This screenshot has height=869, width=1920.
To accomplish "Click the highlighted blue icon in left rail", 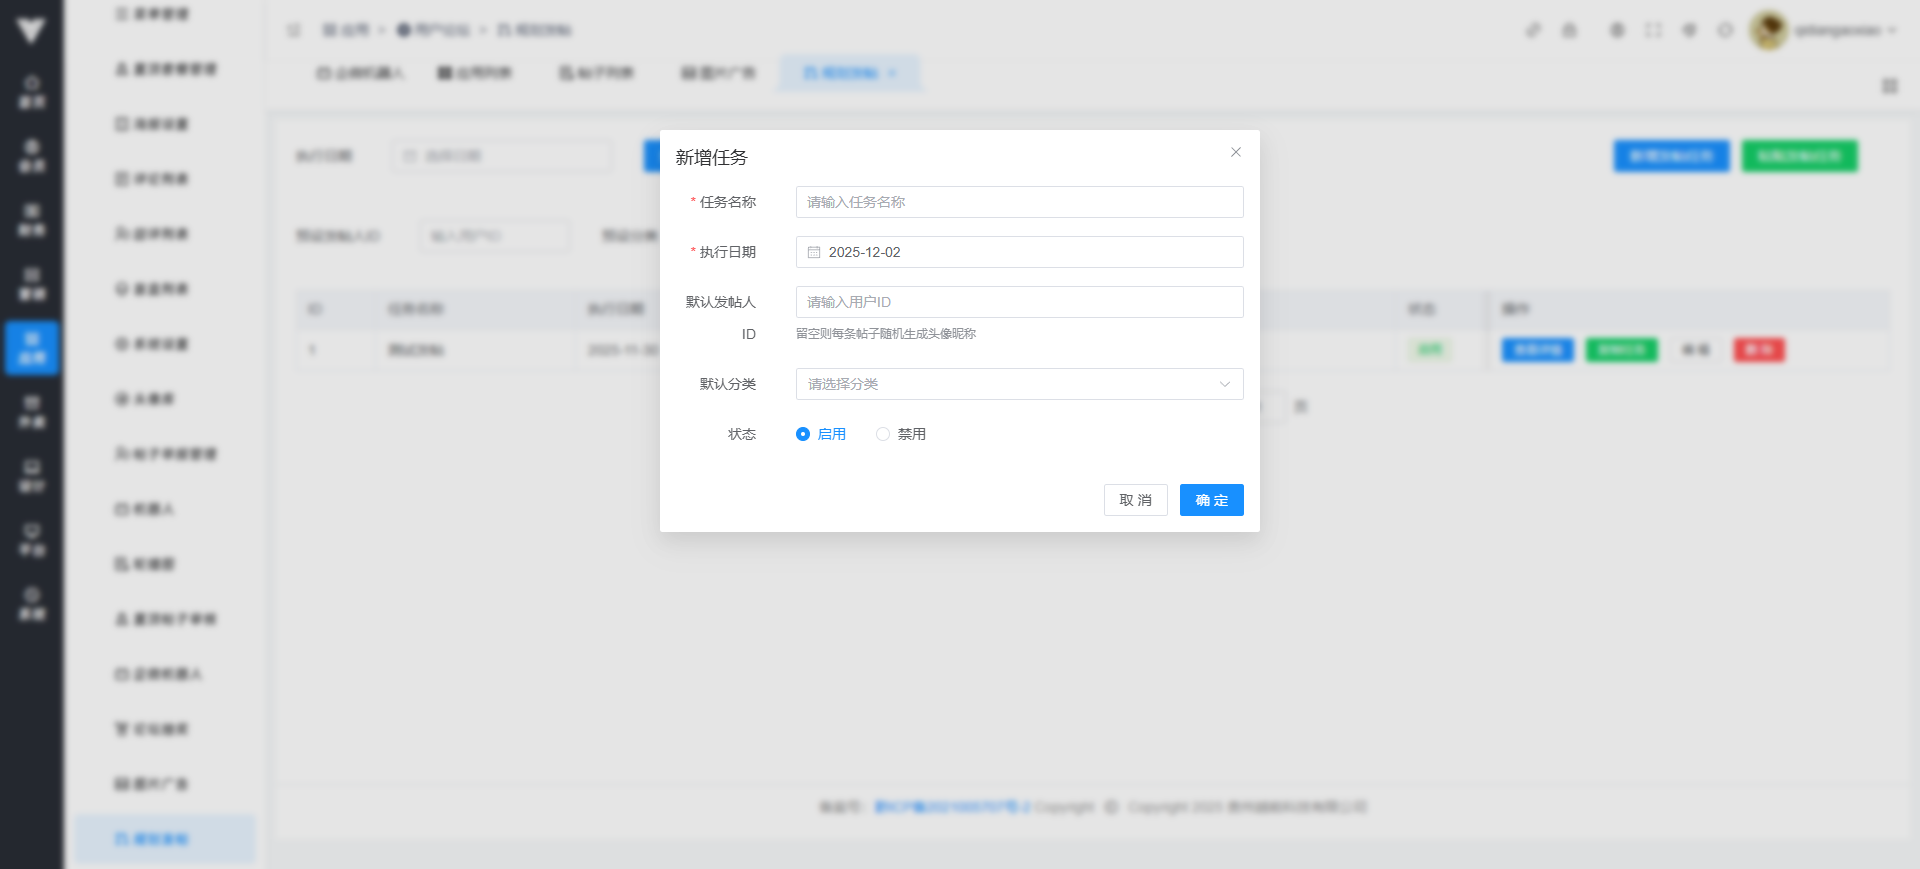I will (x=32, y=347).
